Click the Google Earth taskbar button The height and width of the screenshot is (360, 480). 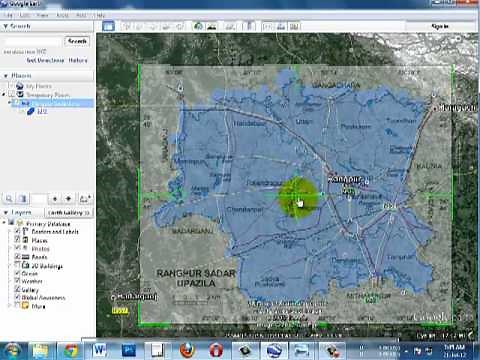click(x=275, y=350)
